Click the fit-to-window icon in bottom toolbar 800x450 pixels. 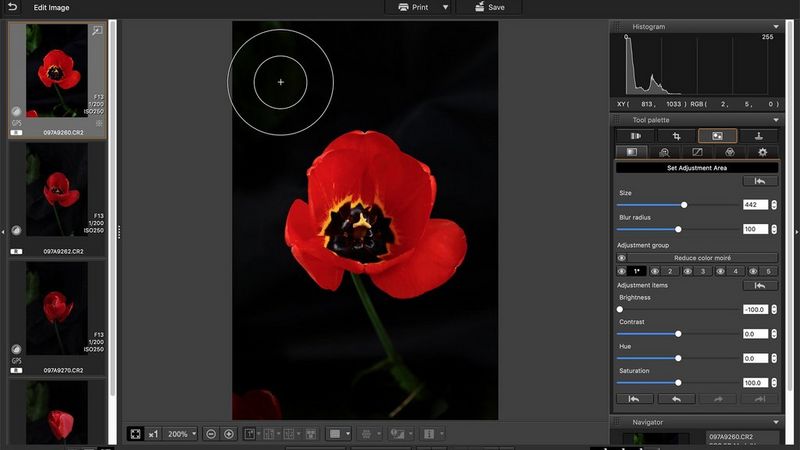(135, 434)
